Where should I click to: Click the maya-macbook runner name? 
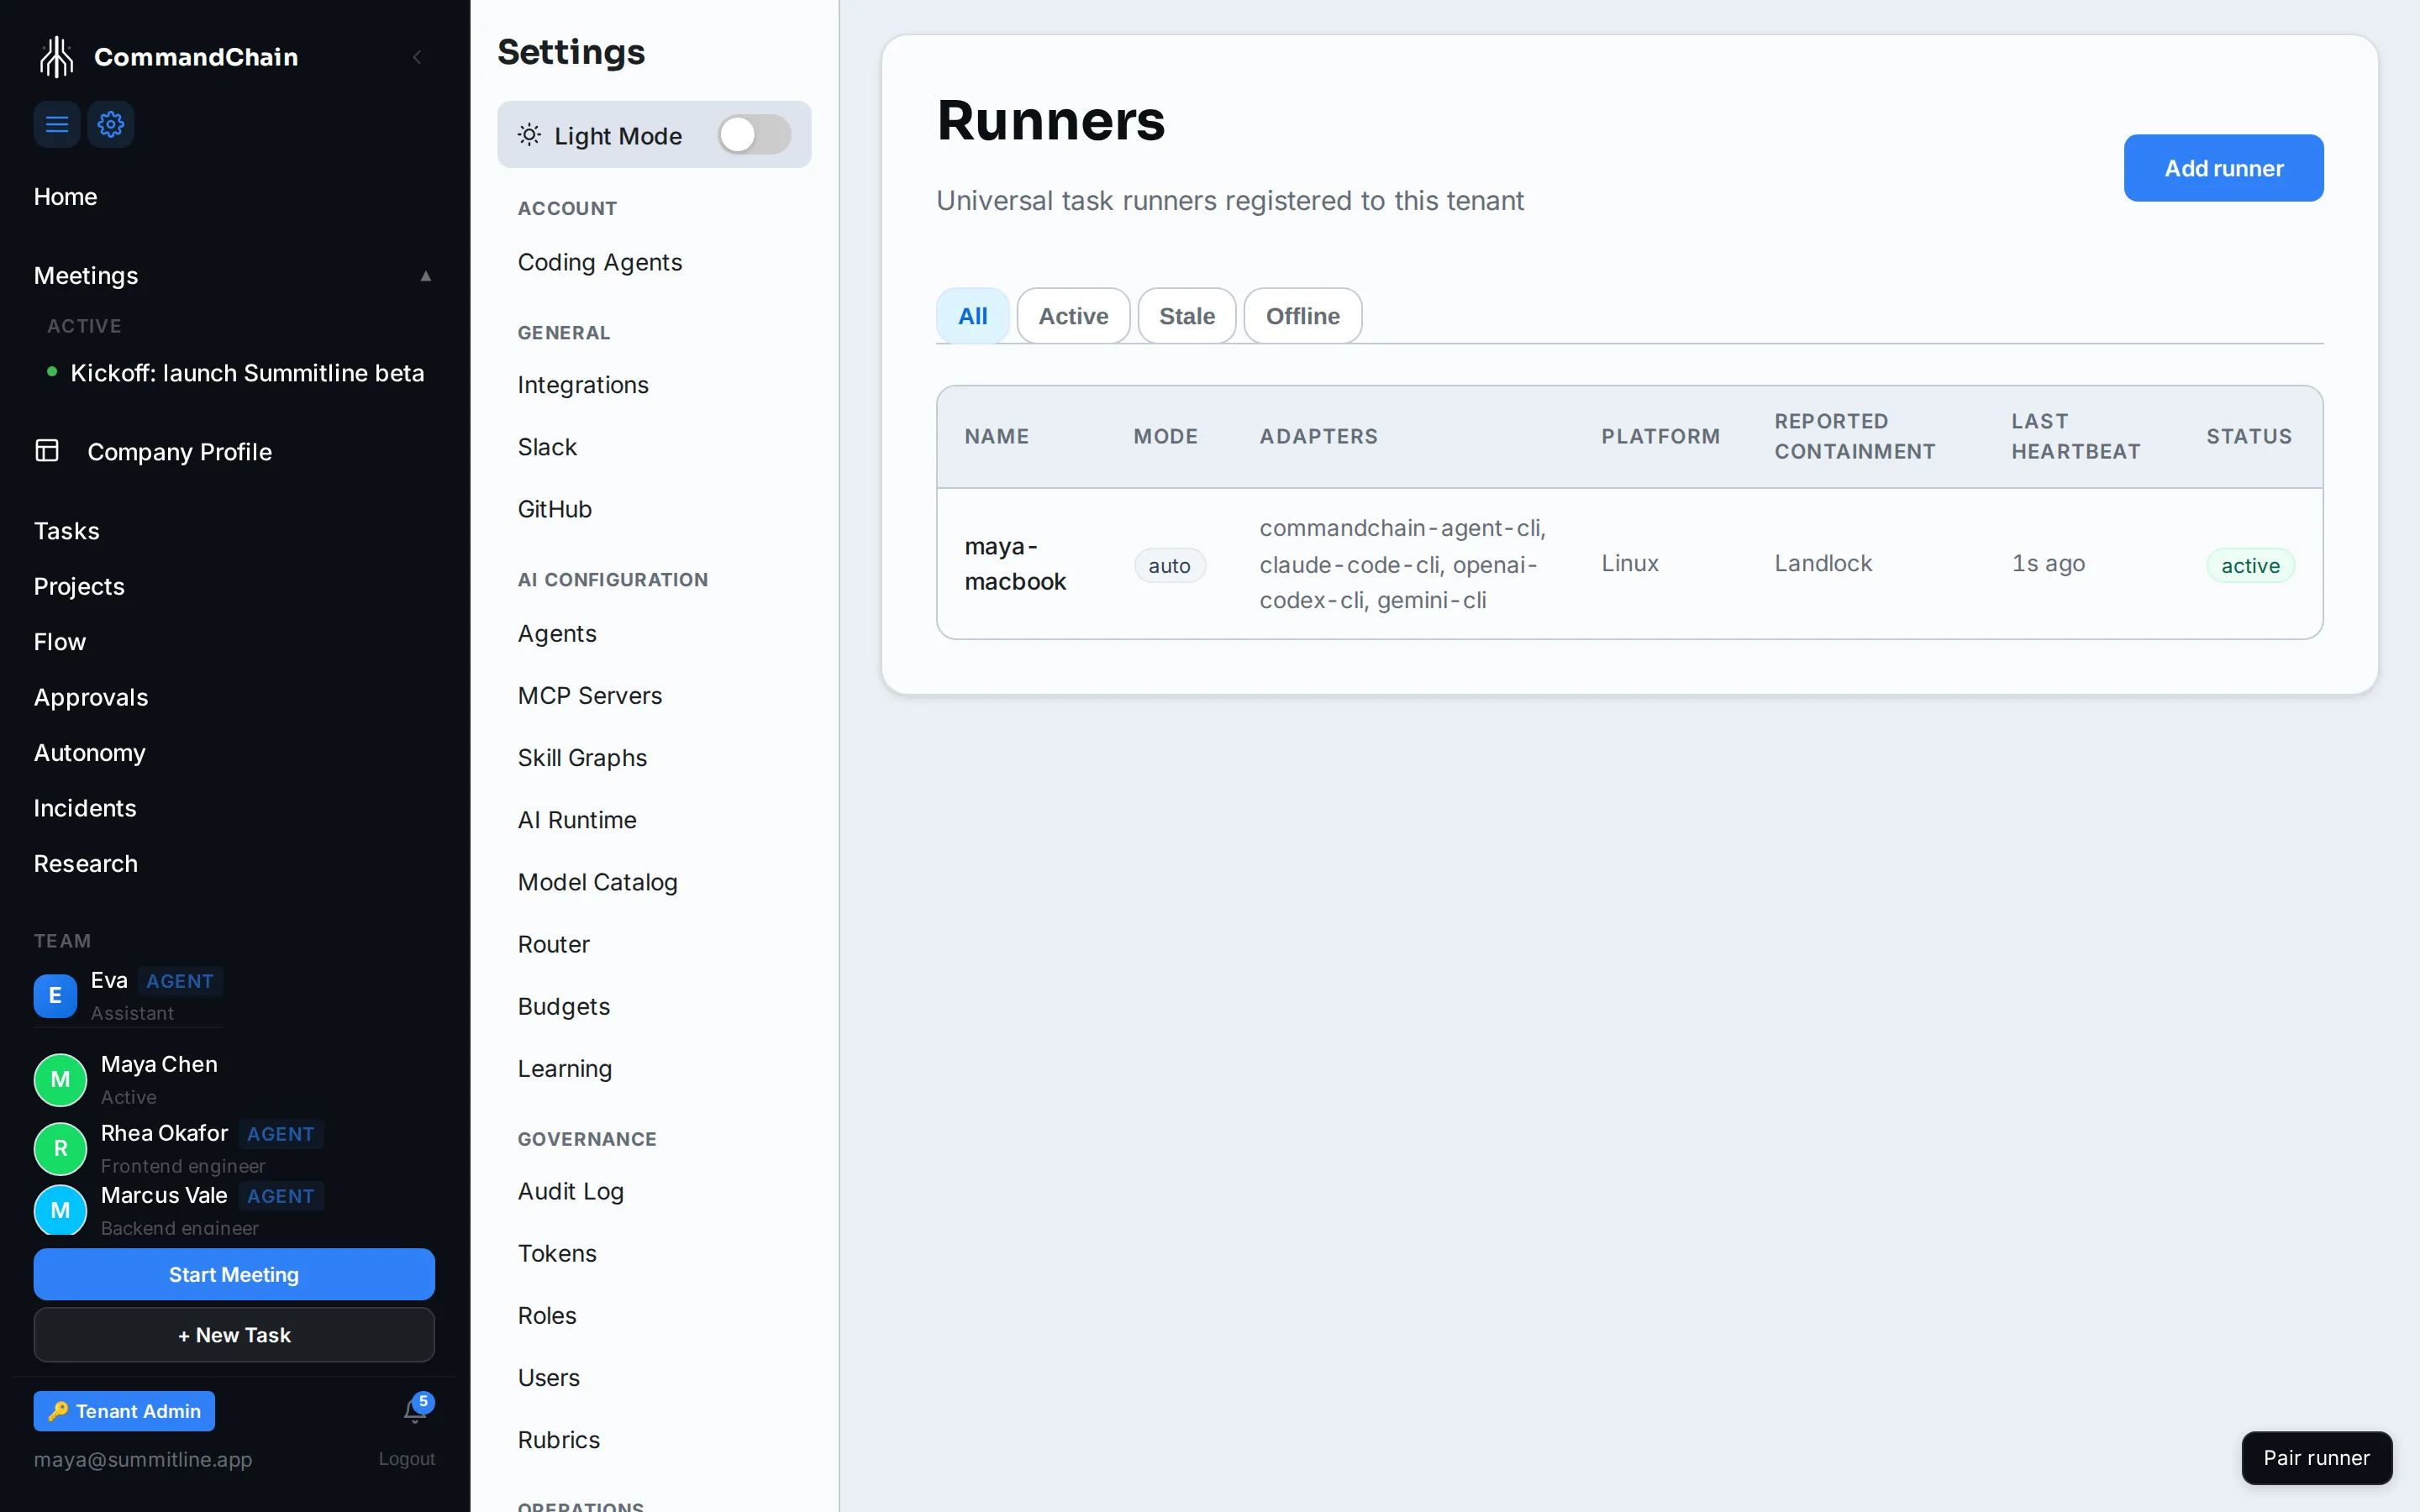pyautogui.click(x=1015, y=564)
